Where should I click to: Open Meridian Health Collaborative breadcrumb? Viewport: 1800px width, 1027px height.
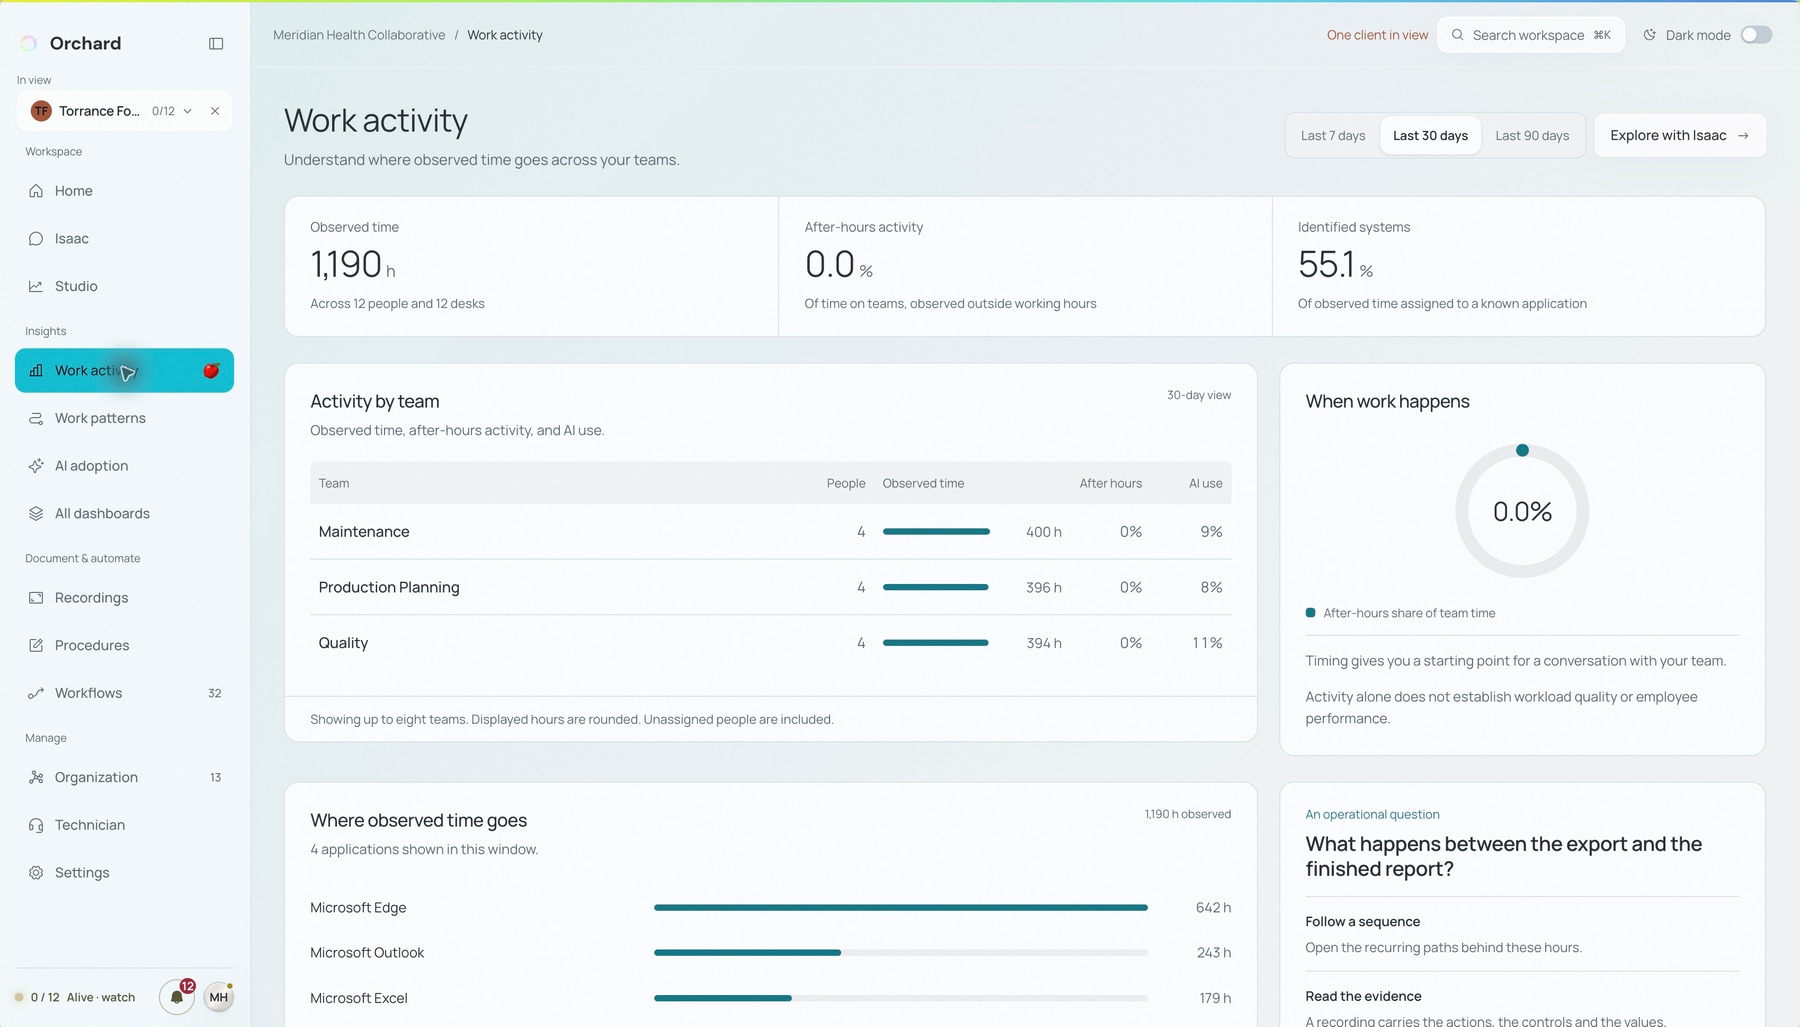[x=359, y=35]
